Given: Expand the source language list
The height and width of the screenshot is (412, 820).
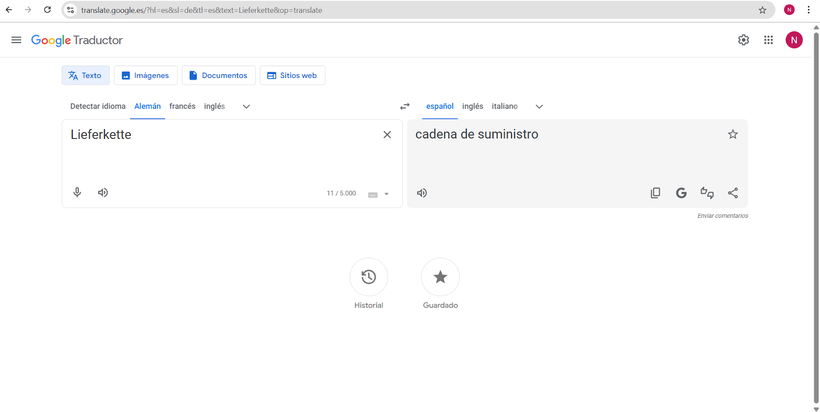Looking at the screenshot, I should click(x=246, y=107).
